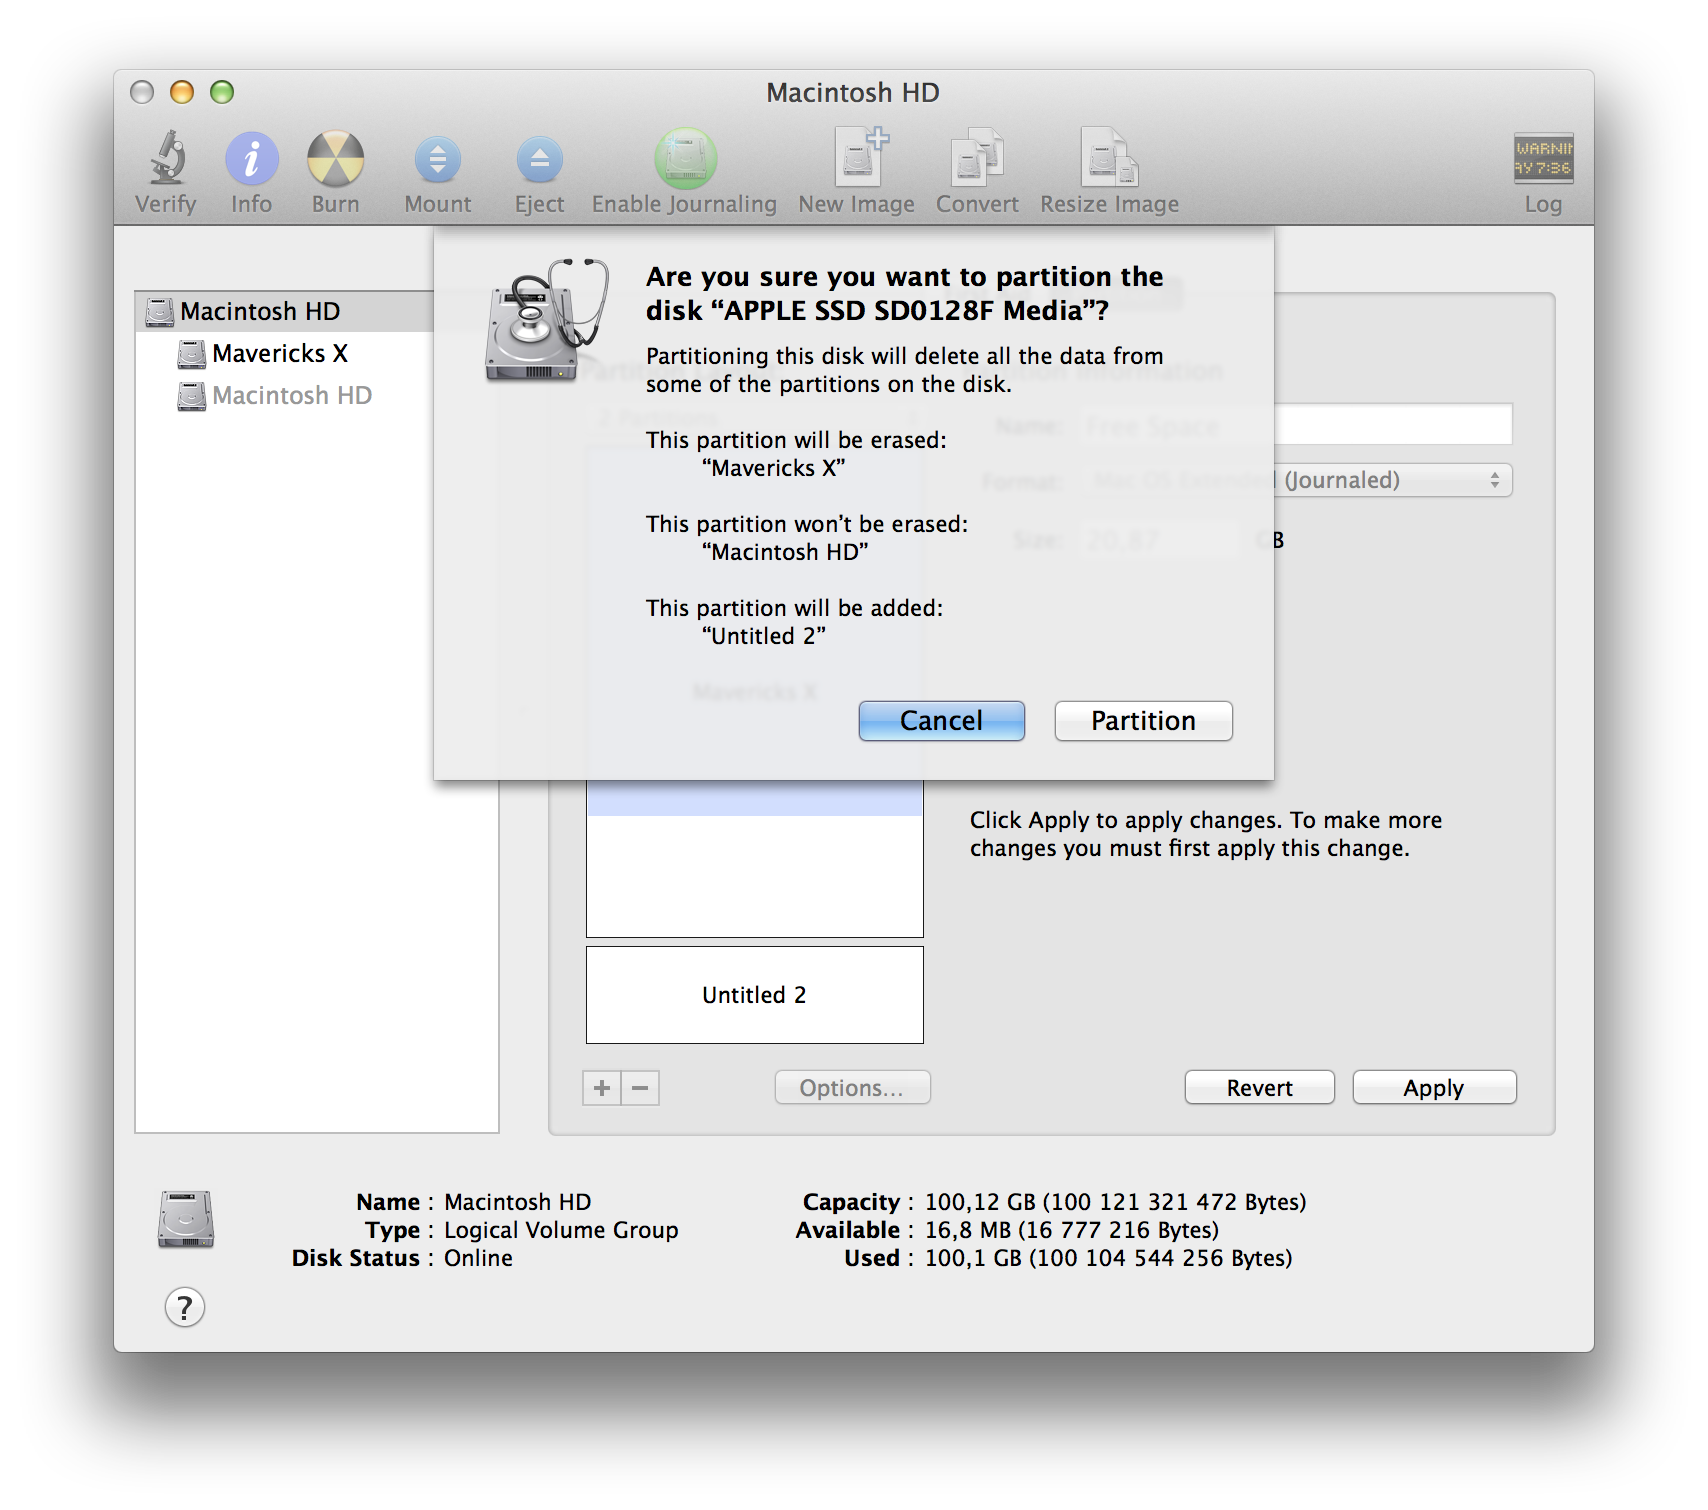Click the Verify microscope icon
This screenshot has height=1510, width=1708.
pyautogui.click(x=168, y=158)
